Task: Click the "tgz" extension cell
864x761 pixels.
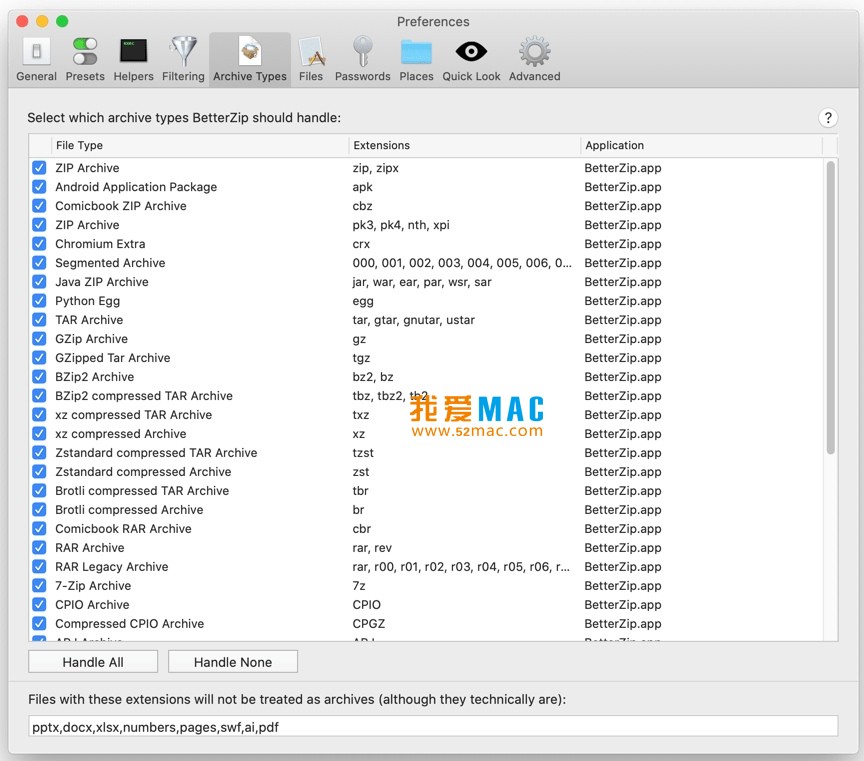Action: (361, 358)
